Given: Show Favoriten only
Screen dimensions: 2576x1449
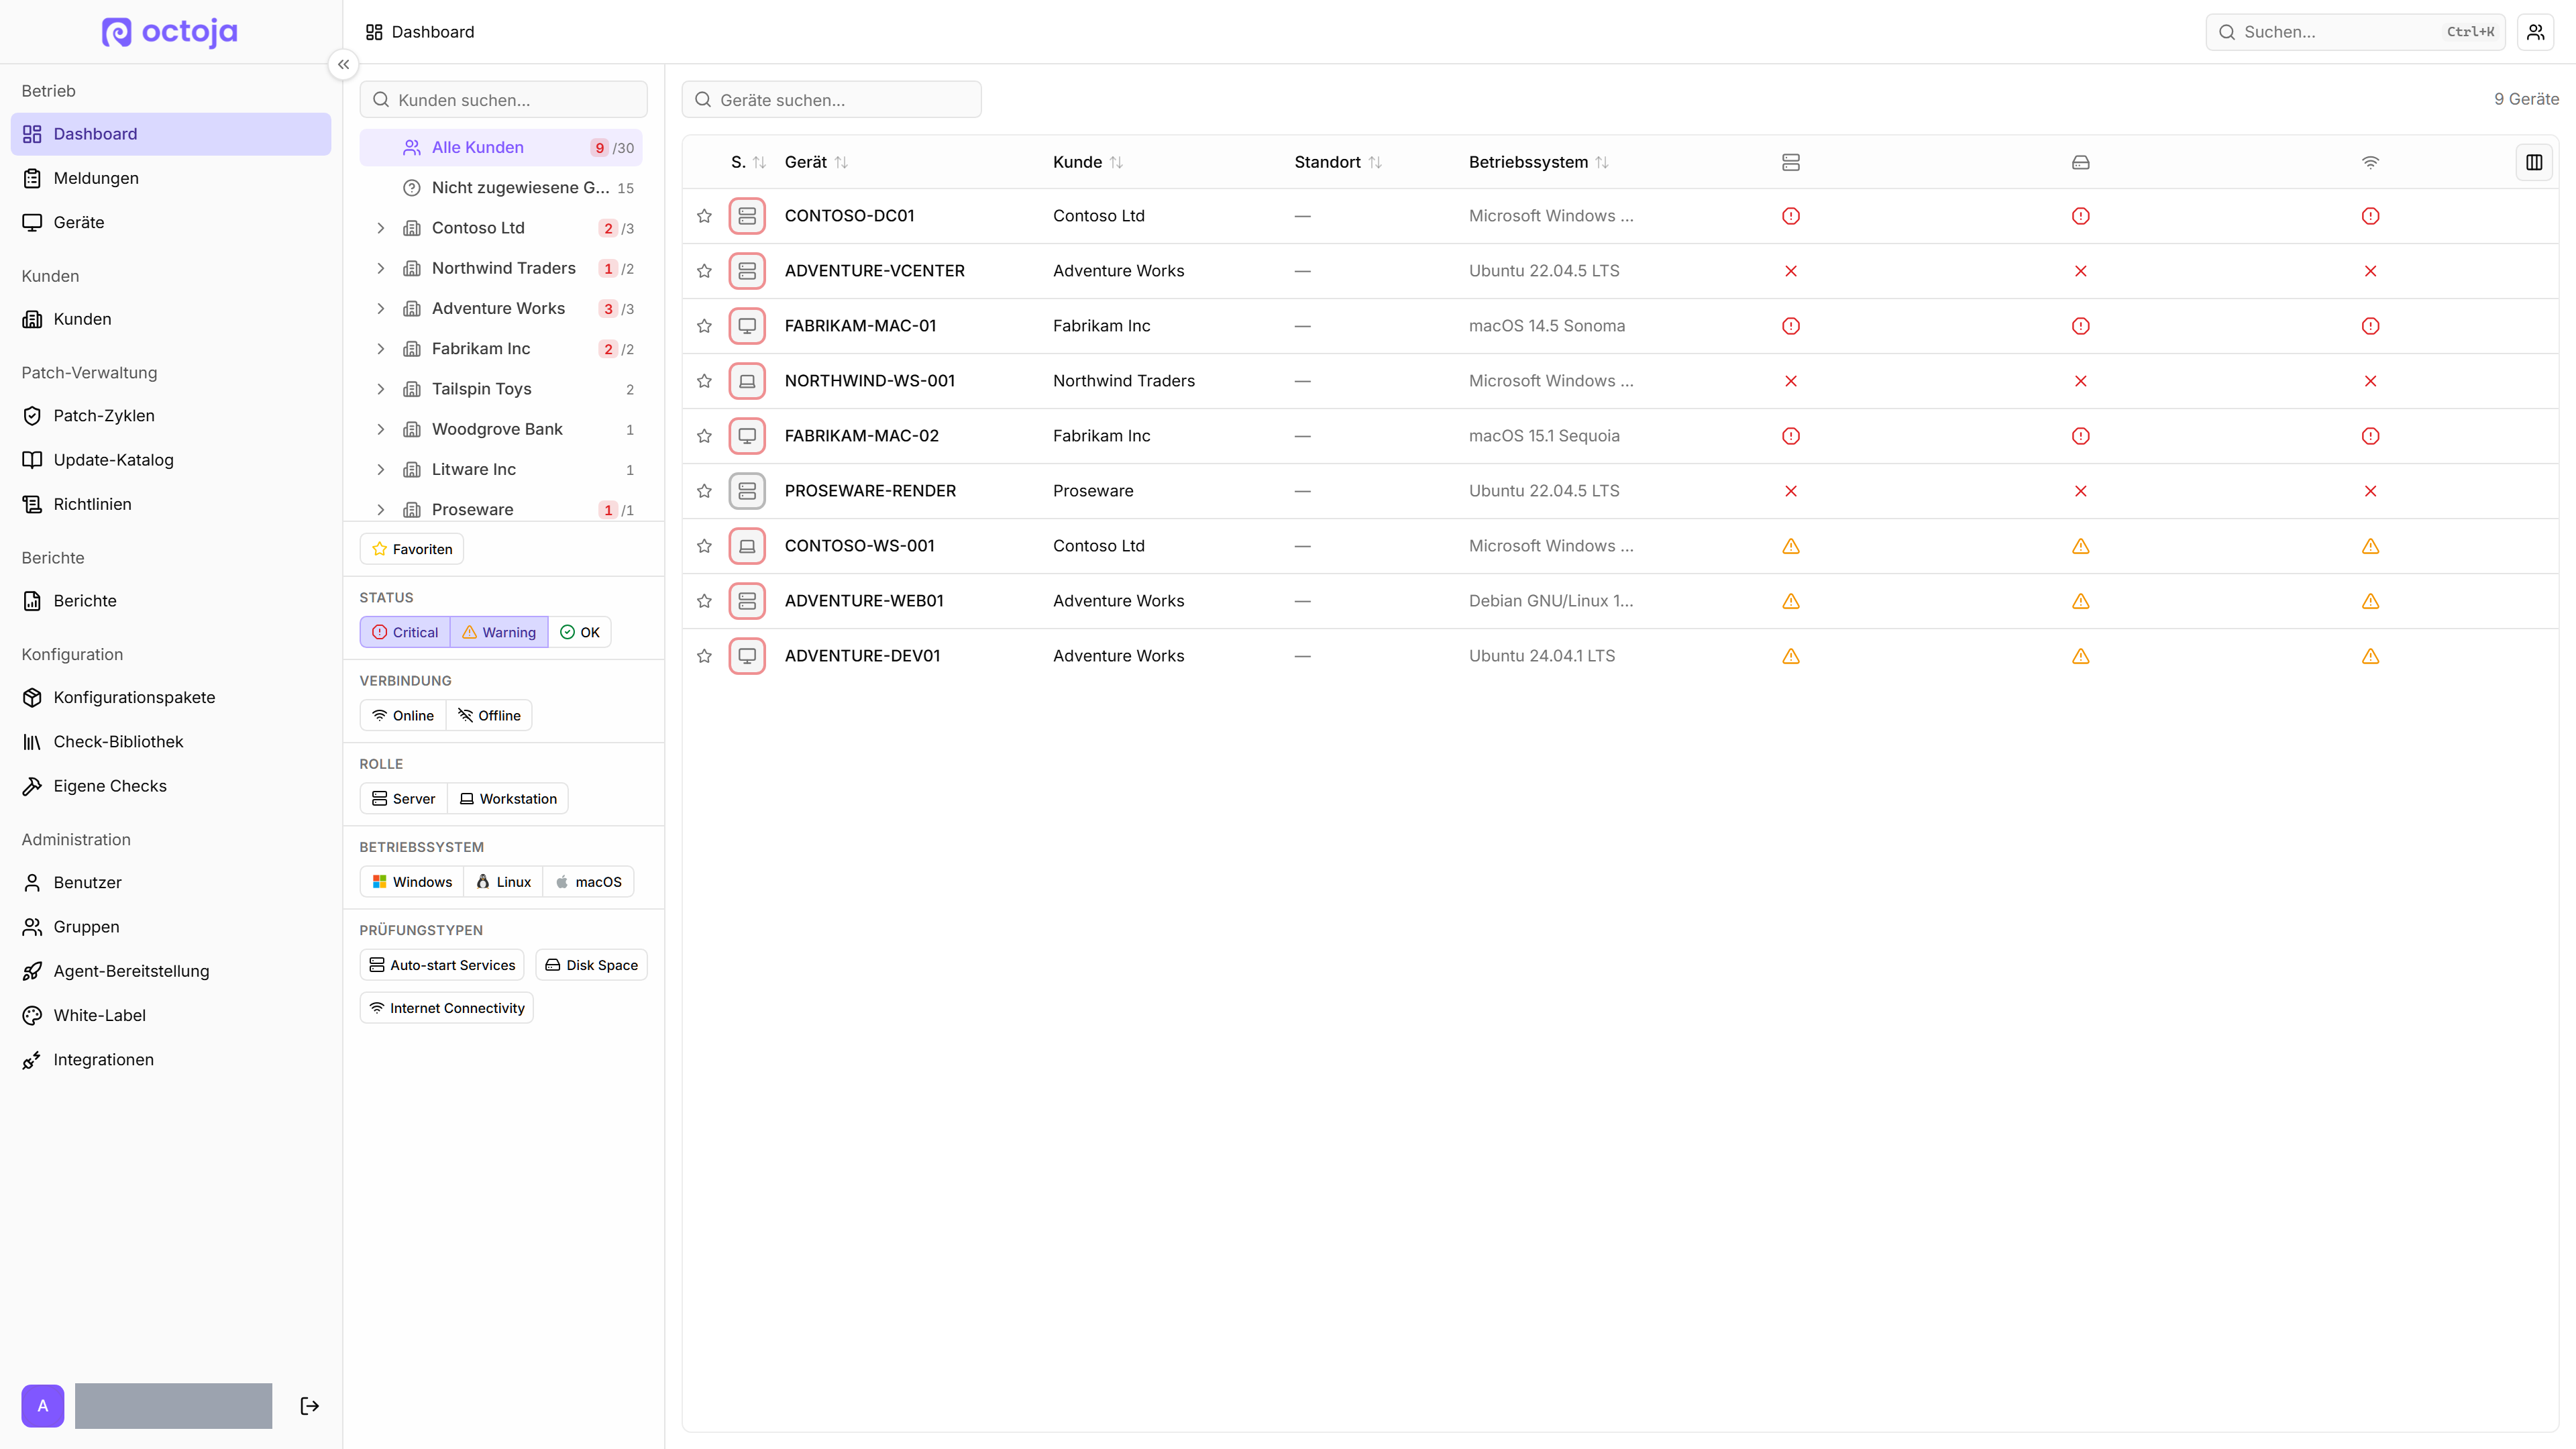Looking at the screenshot, I should 412,549.
